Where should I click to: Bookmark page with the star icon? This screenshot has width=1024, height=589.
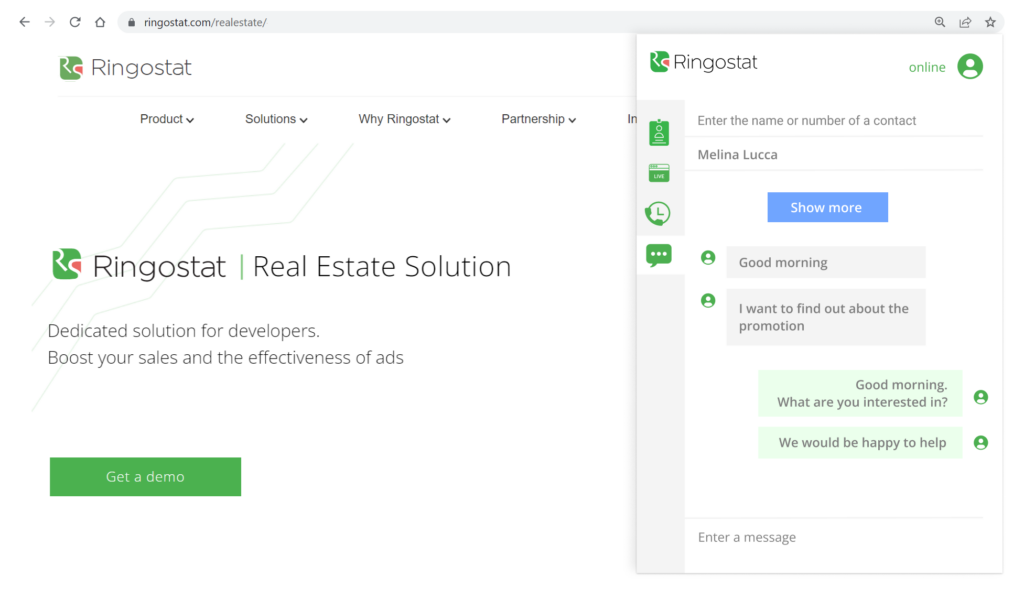click(990, 22)
